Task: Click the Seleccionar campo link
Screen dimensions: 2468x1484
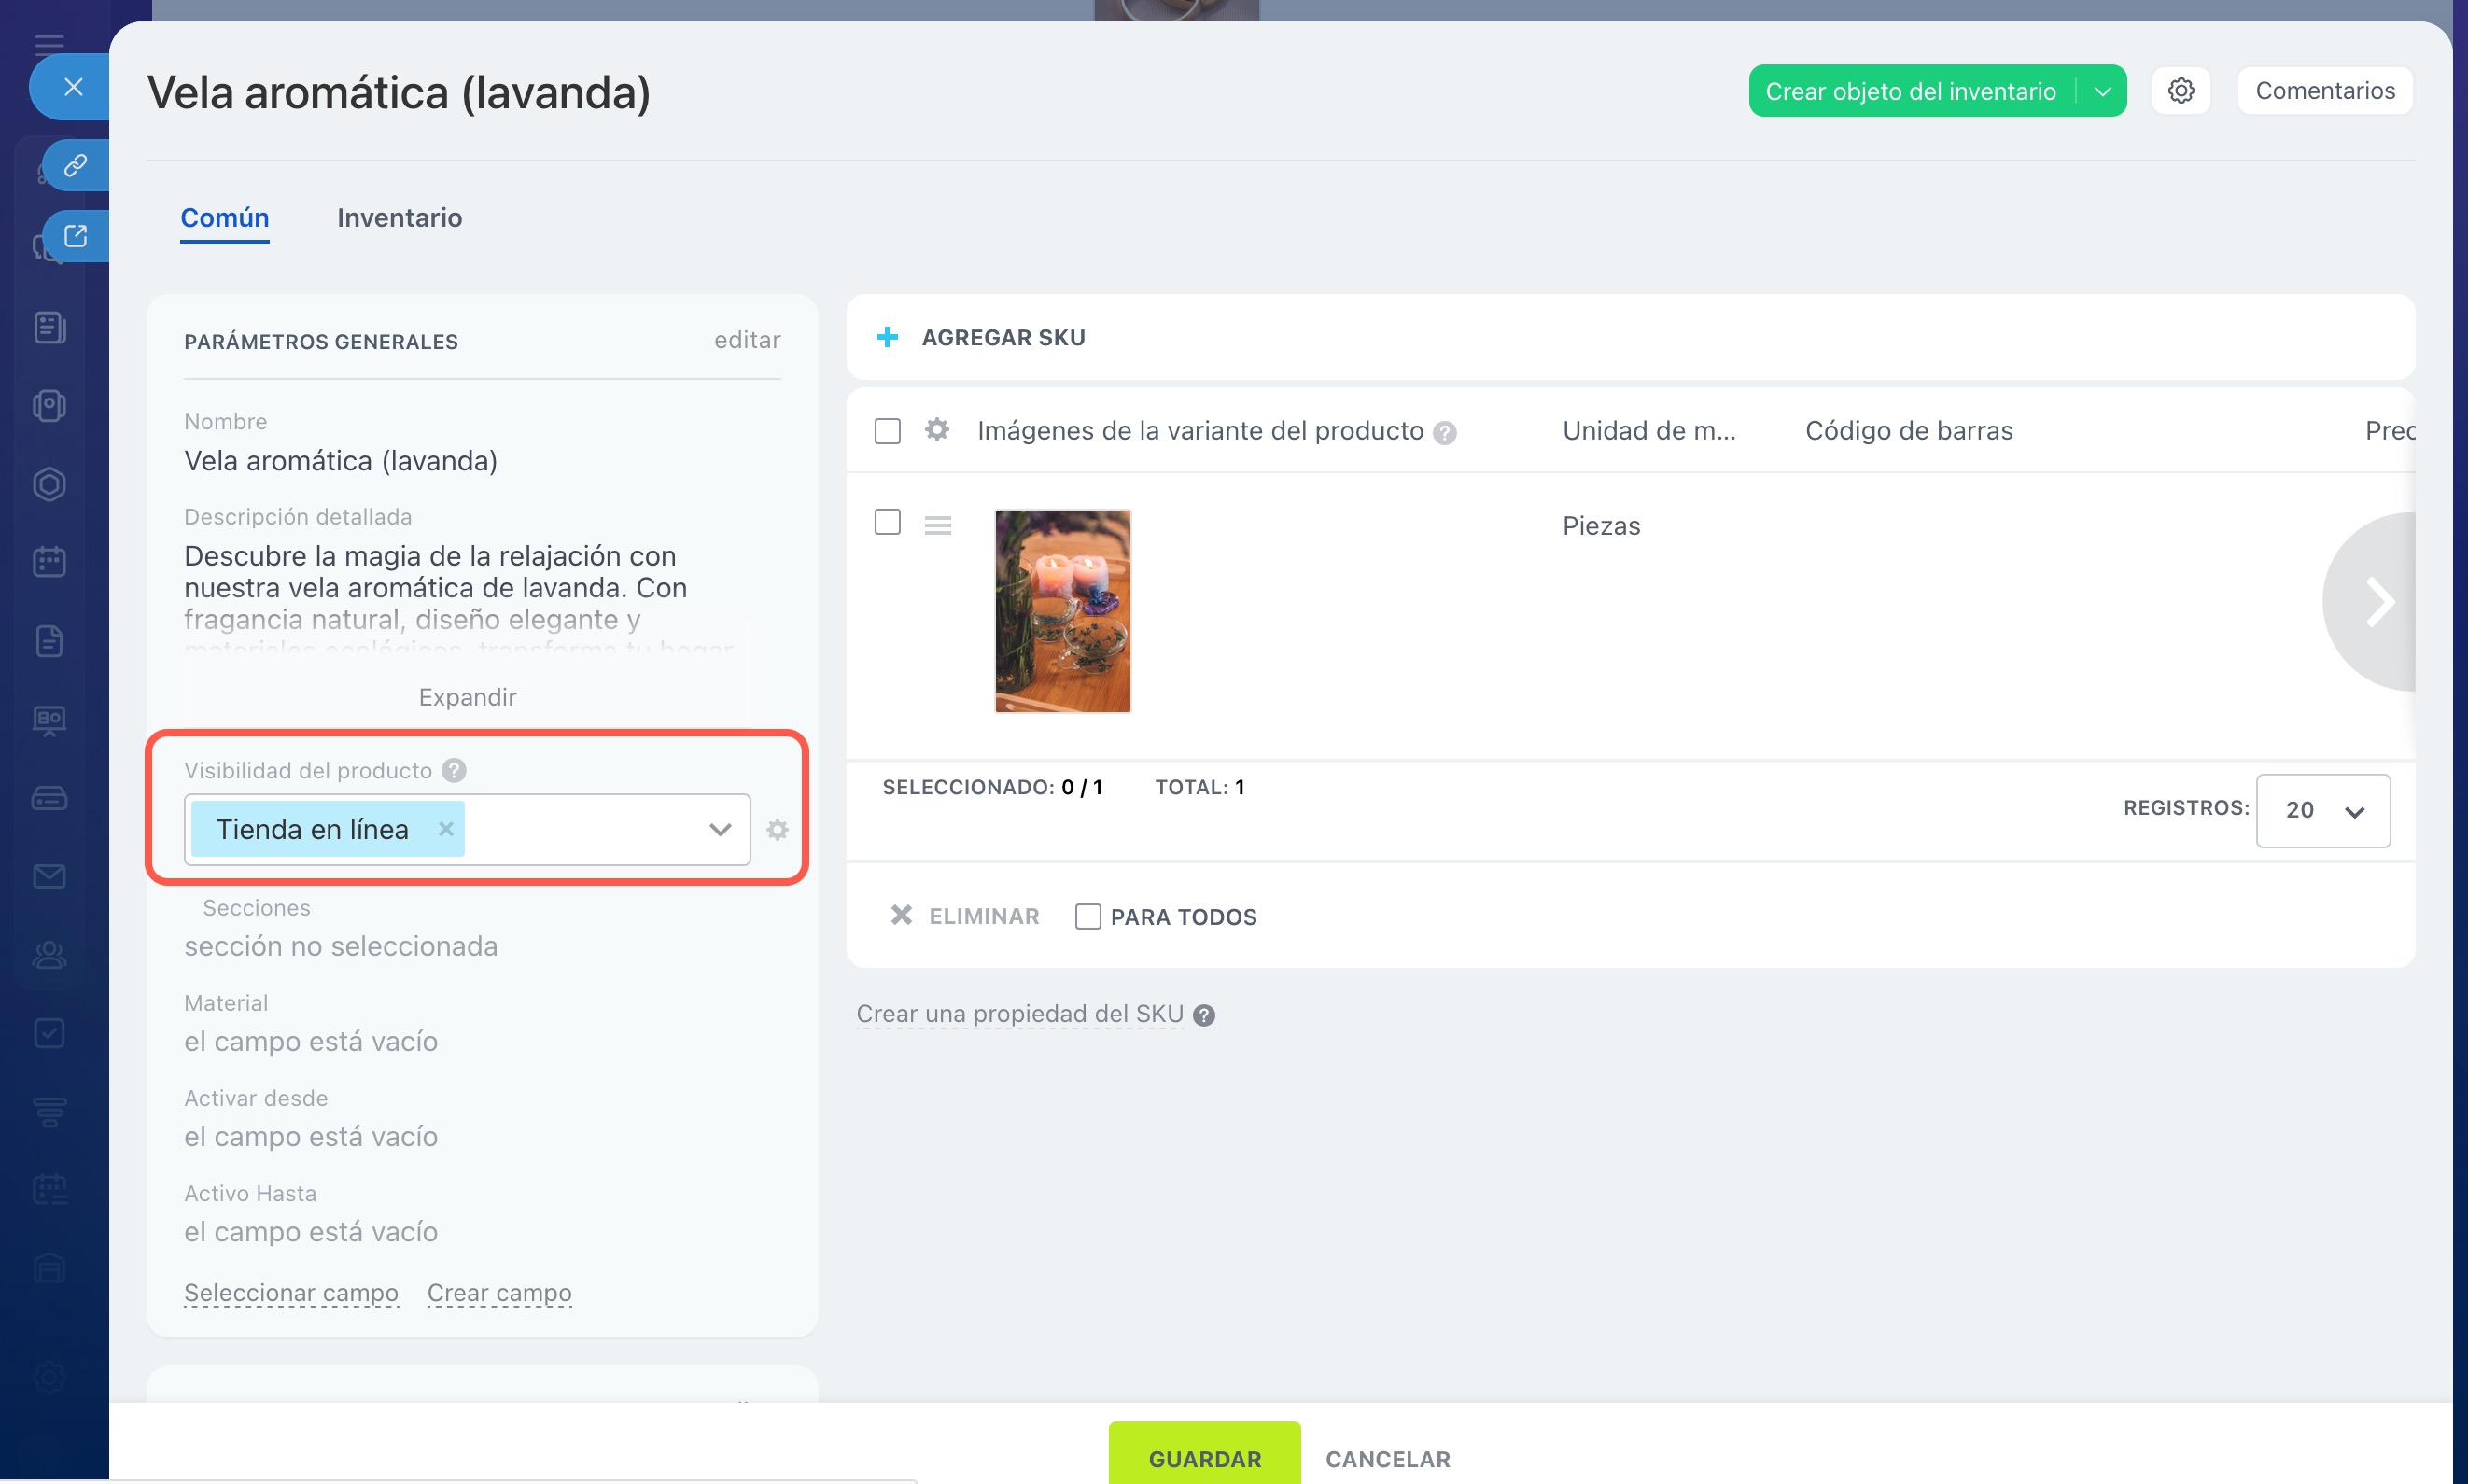Action: pos(291,1292)
